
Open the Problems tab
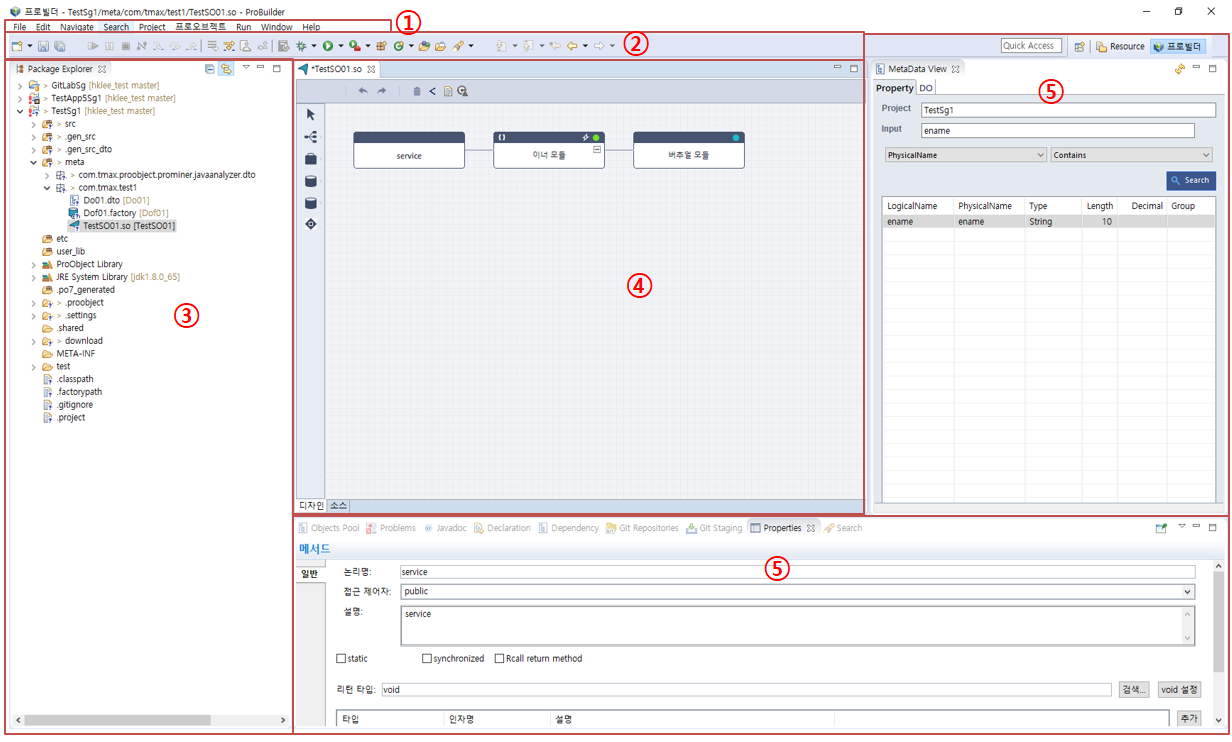click(x=391, y=528)
